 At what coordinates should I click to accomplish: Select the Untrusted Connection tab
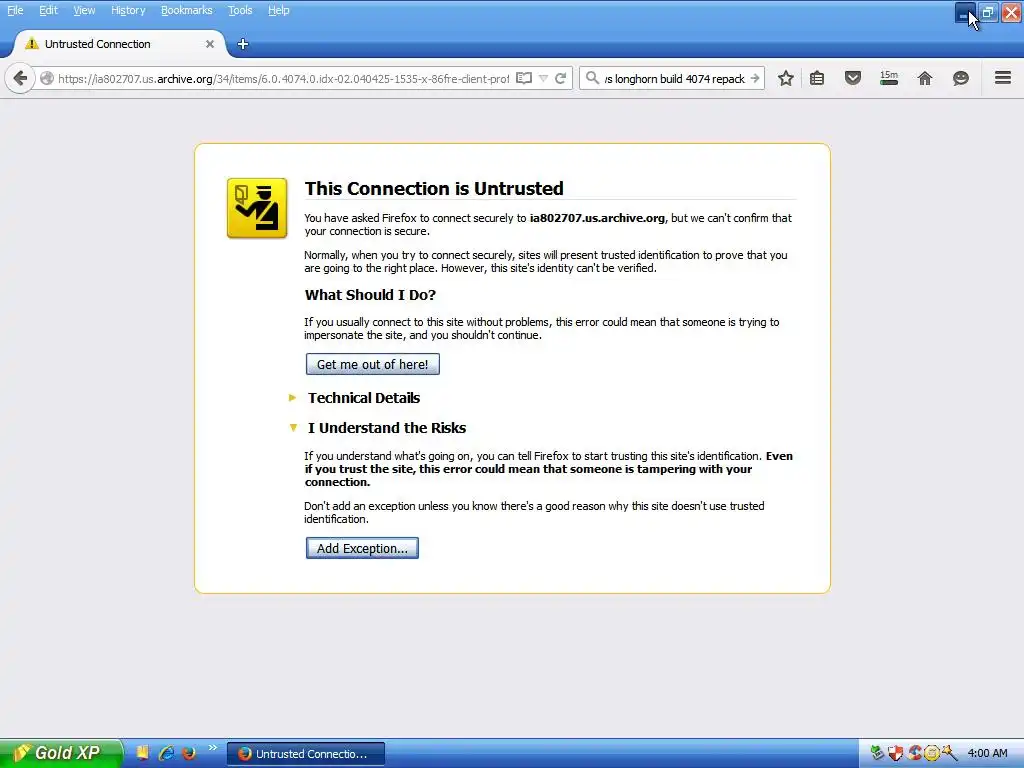tap(120, 44)
